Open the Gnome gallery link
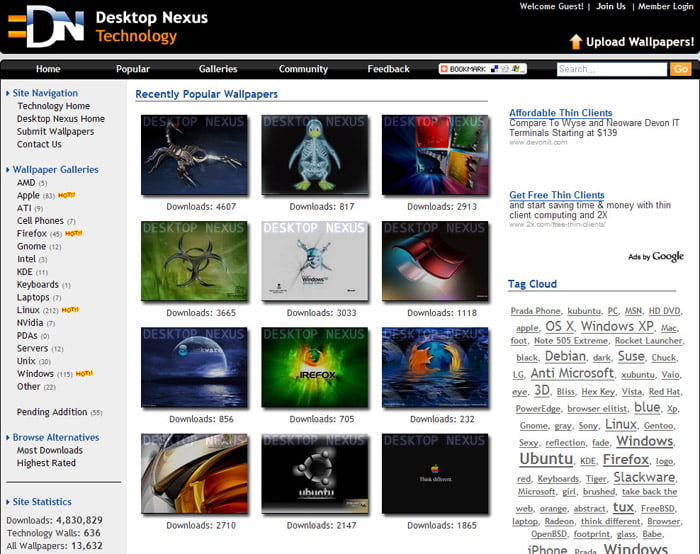The image size is (700, 554). [x=31, y=246]
